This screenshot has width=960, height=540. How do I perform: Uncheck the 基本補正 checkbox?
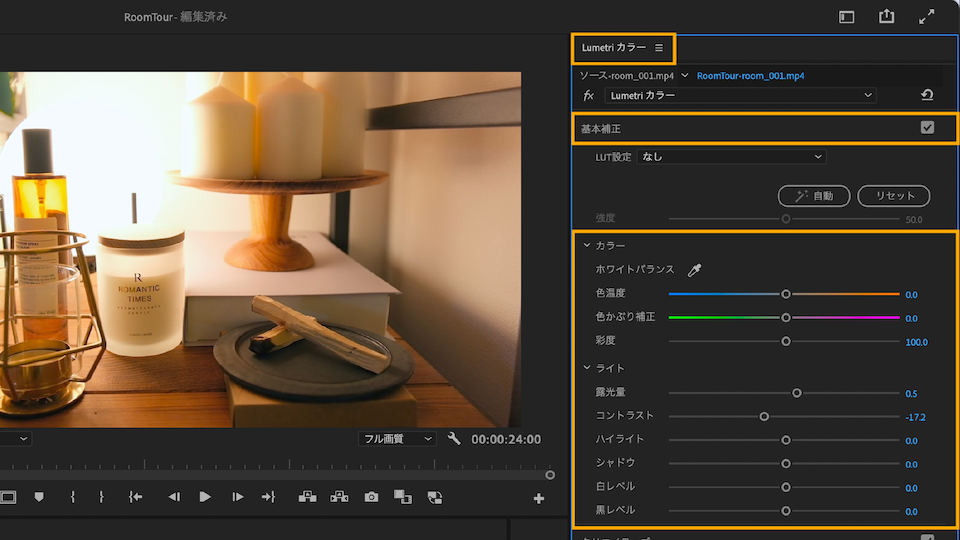click(x=928, y=127)
